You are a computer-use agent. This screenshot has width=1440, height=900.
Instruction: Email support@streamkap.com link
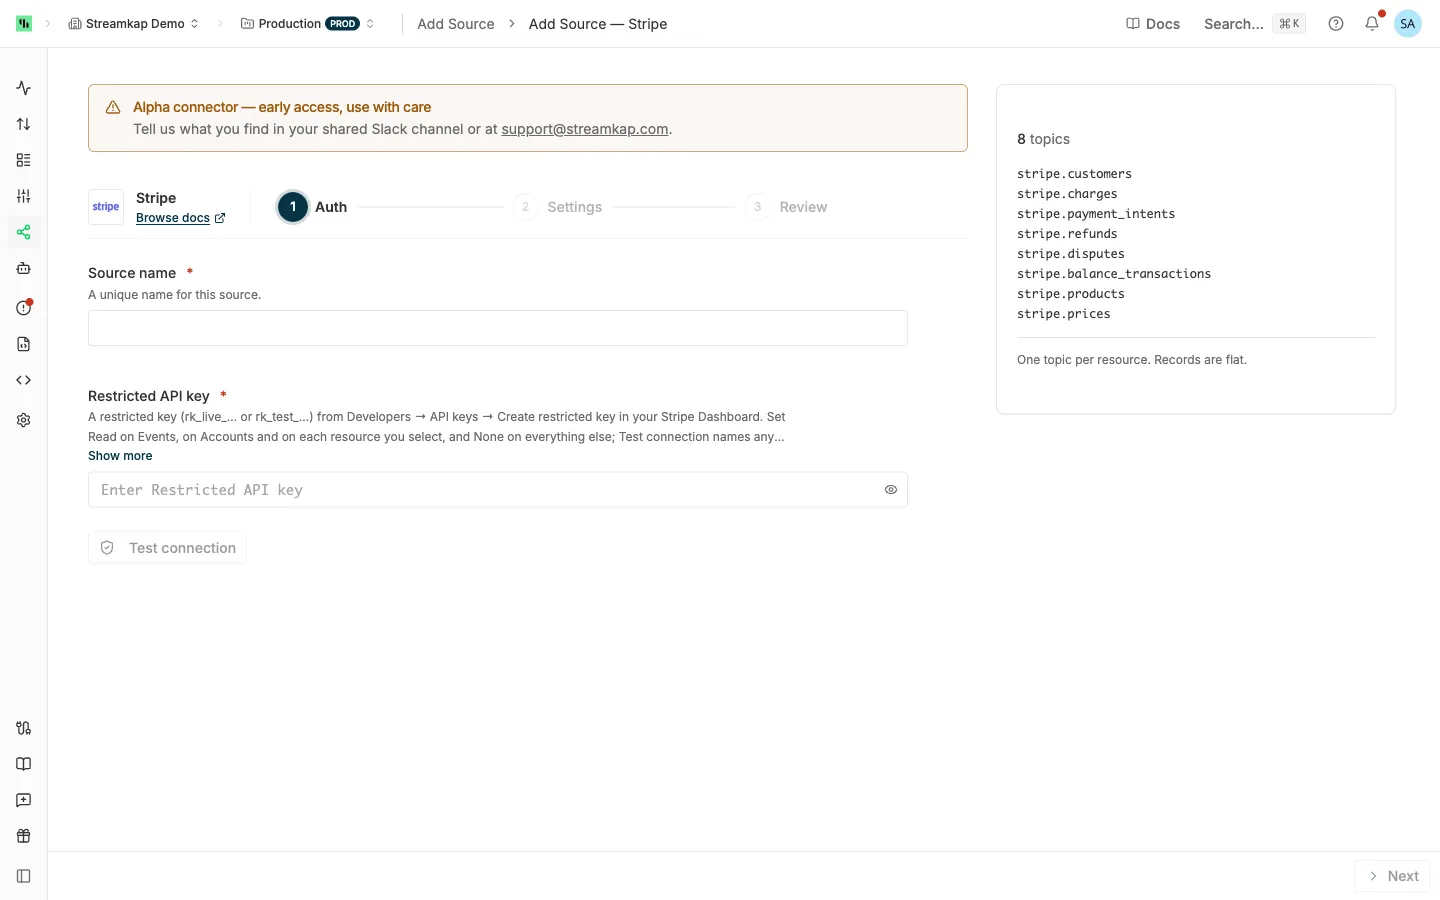point(585,129)
